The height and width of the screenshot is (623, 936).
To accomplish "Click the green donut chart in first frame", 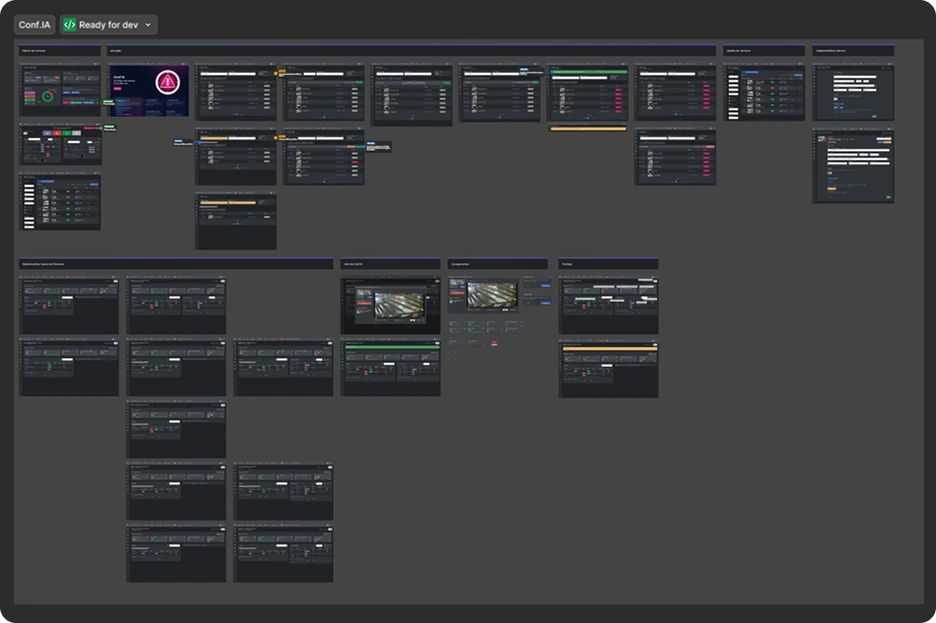I will (48, 97).
